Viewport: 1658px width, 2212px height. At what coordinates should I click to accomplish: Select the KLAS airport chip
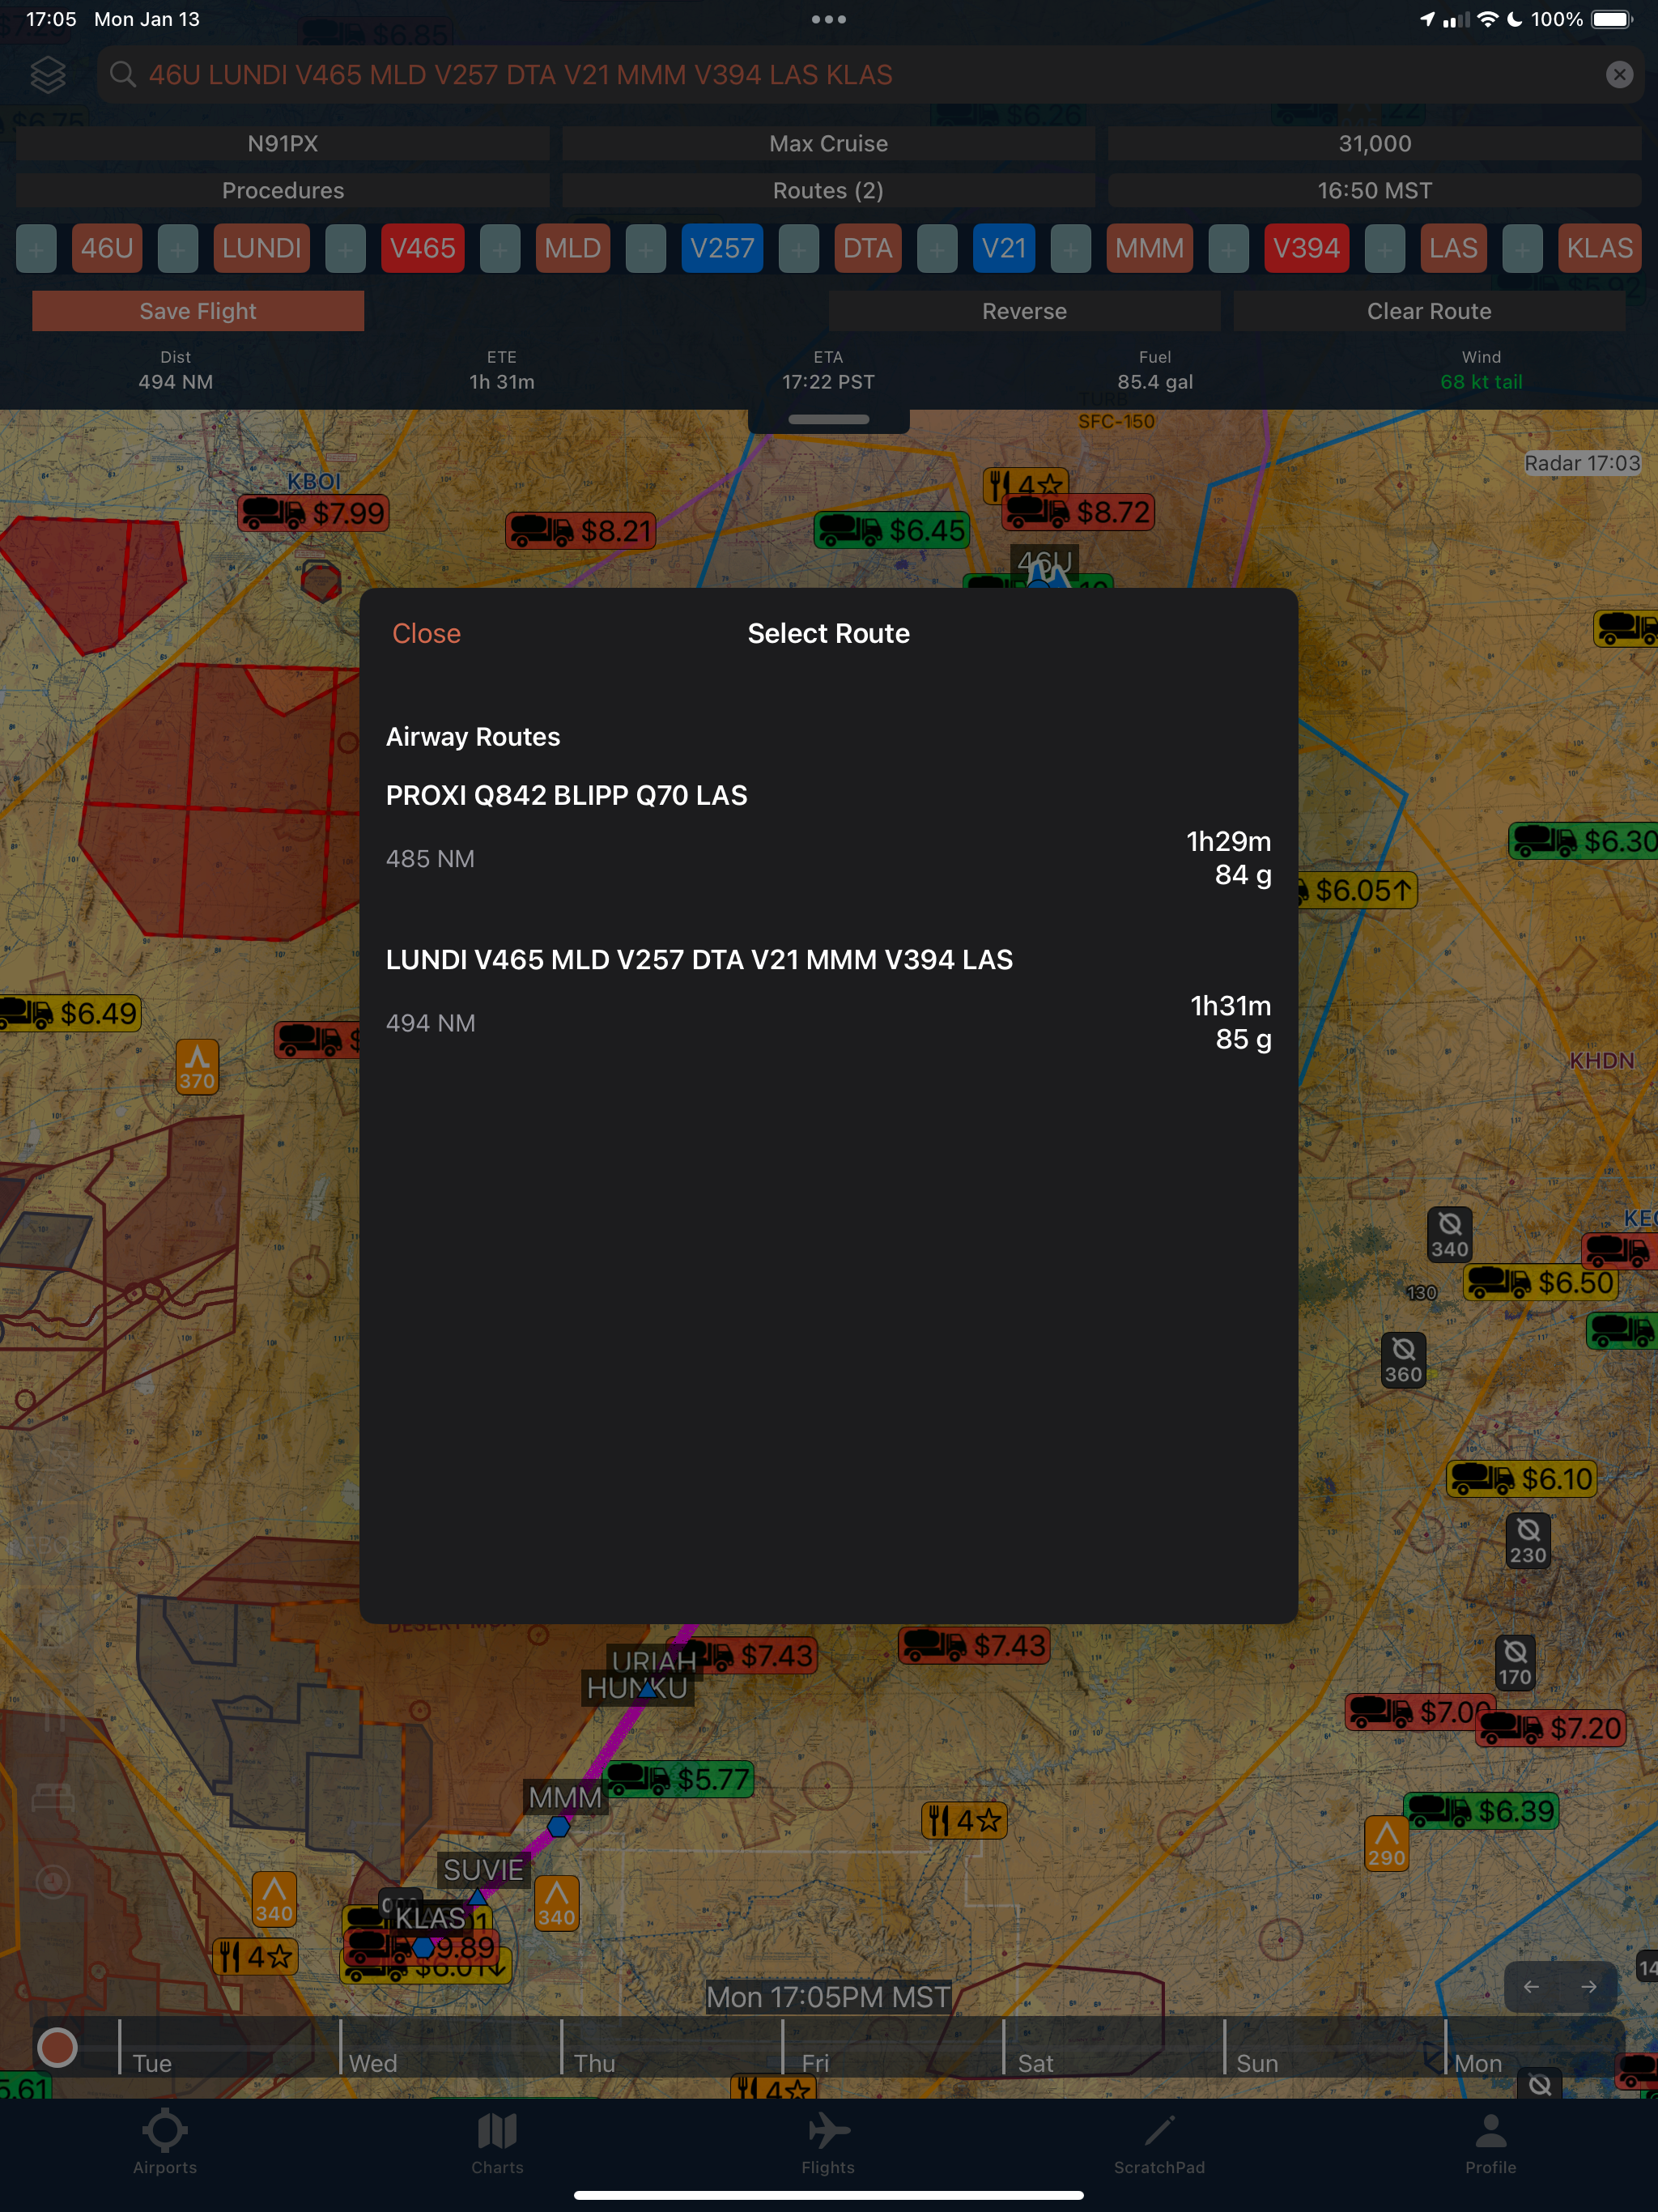coord(1599,248)
